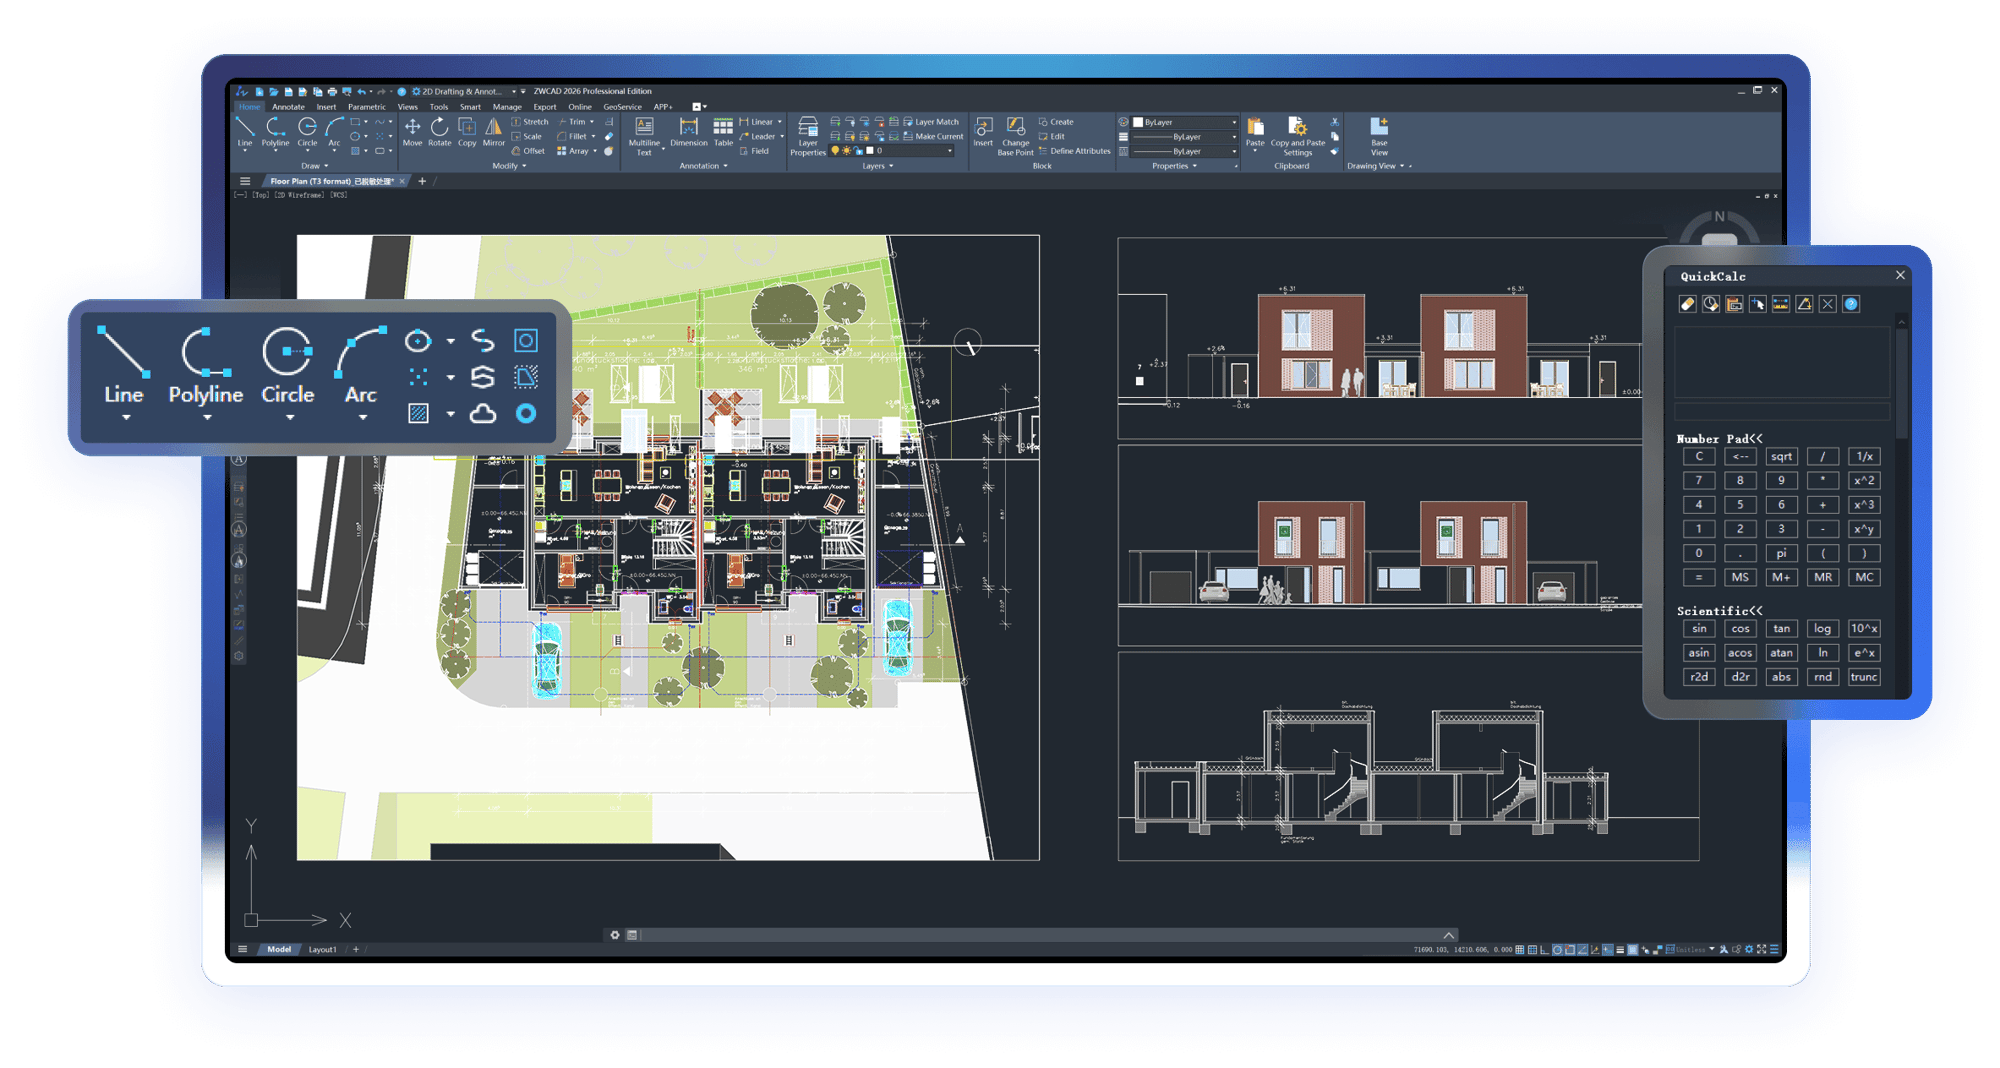Toggle grid display in status bar

pyautogui.click(x=1520, y=950)
